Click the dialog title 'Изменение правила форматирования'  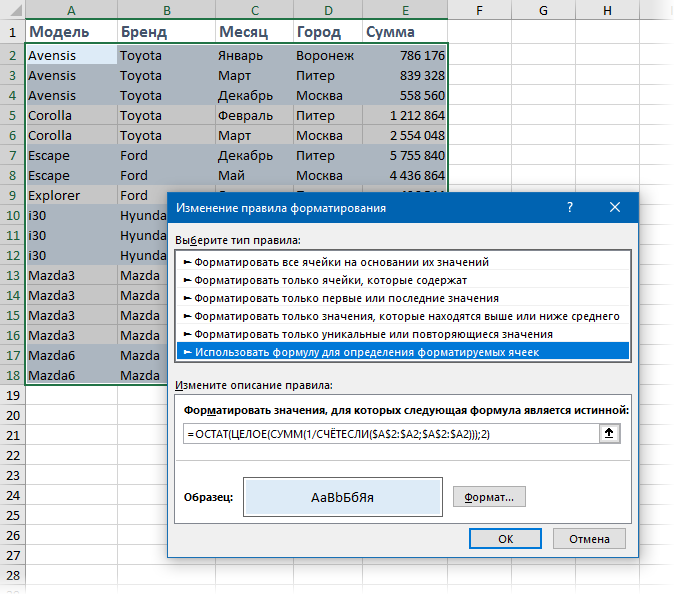pos(281,208)
